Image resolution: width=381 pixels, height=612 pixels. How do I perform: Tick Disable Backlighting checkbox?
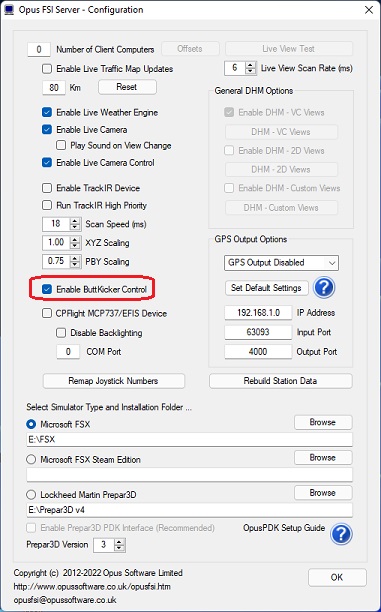click(x=61, y=333)
